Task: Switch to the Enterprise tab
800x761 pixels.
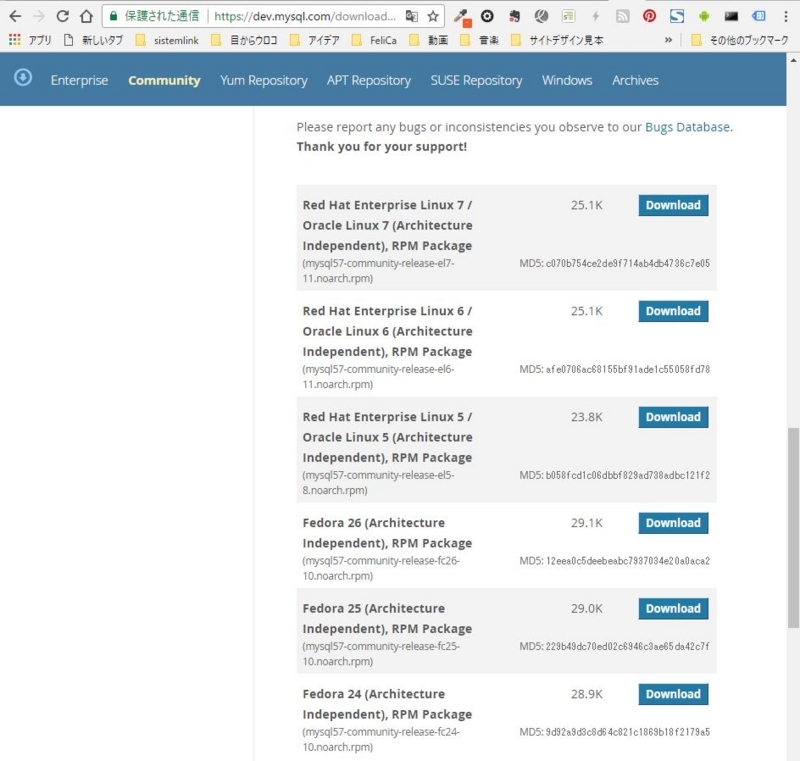Action: (x=79, y=80)
